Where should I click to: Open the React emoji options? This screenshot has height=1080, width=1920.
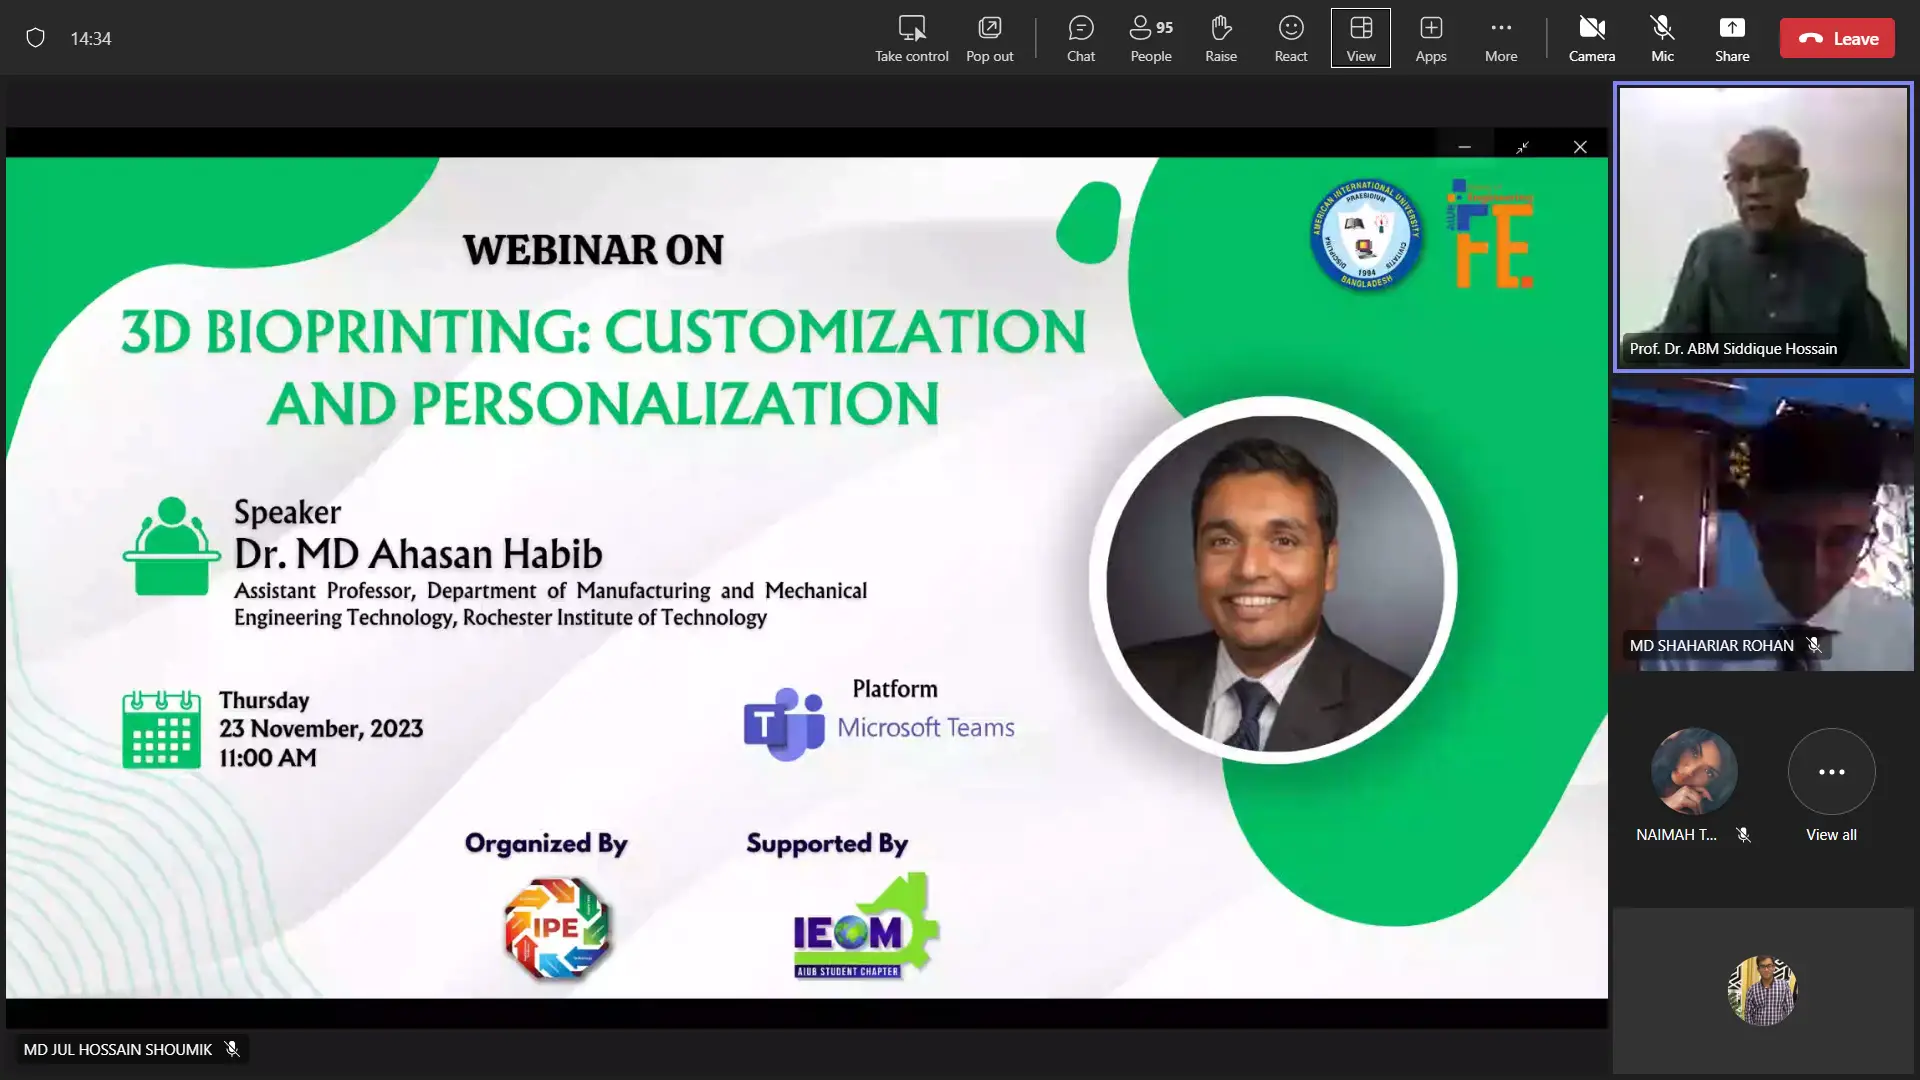point(1290,38)
